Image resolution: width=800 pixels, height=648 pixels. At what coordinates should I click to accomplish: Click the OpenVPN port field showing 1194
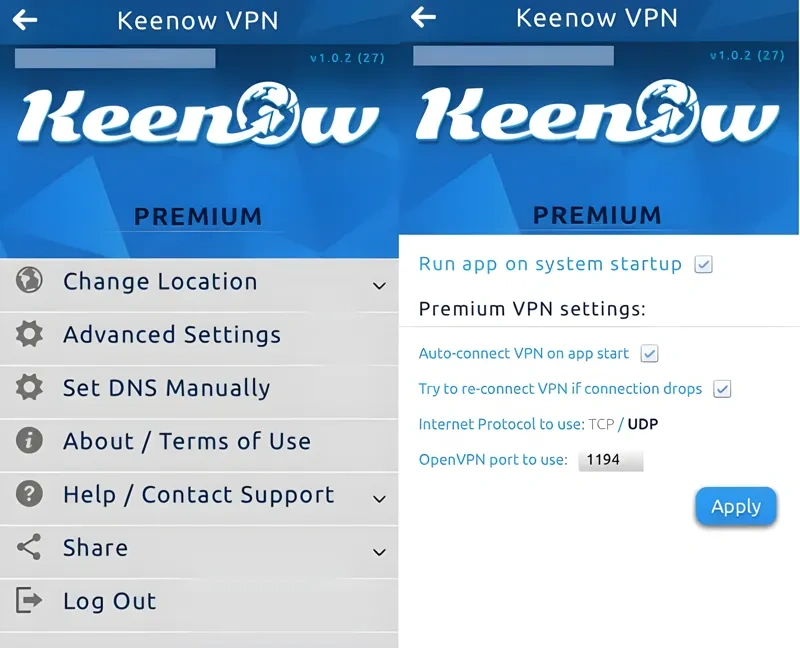point(611,460)
